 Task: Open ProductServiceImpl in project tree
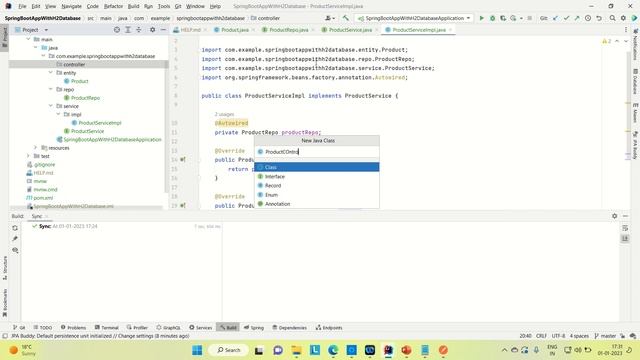coord(100,123)
